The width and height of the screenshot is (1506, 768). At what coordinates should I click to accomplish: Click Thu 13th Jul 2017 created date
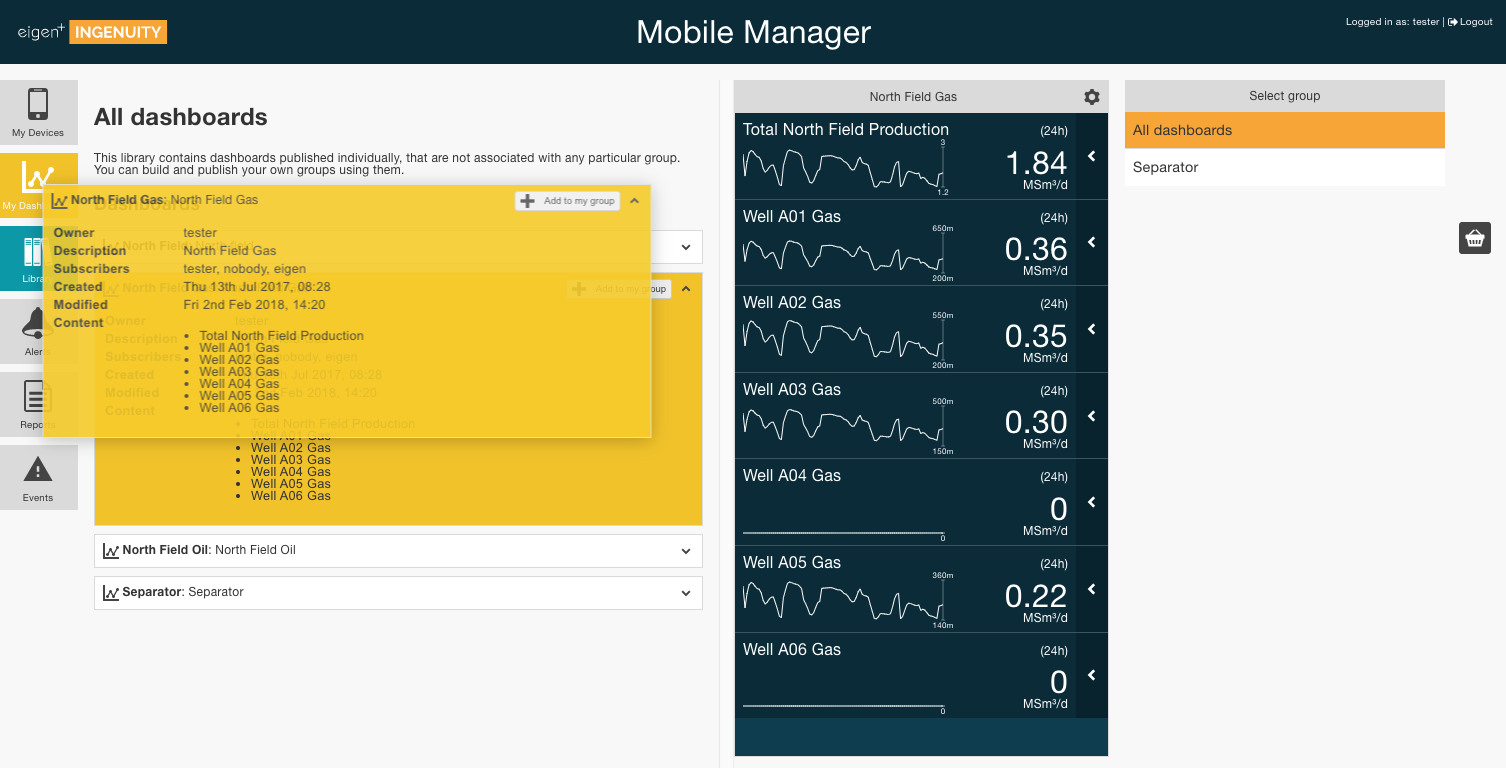click(x=257, y=287)
